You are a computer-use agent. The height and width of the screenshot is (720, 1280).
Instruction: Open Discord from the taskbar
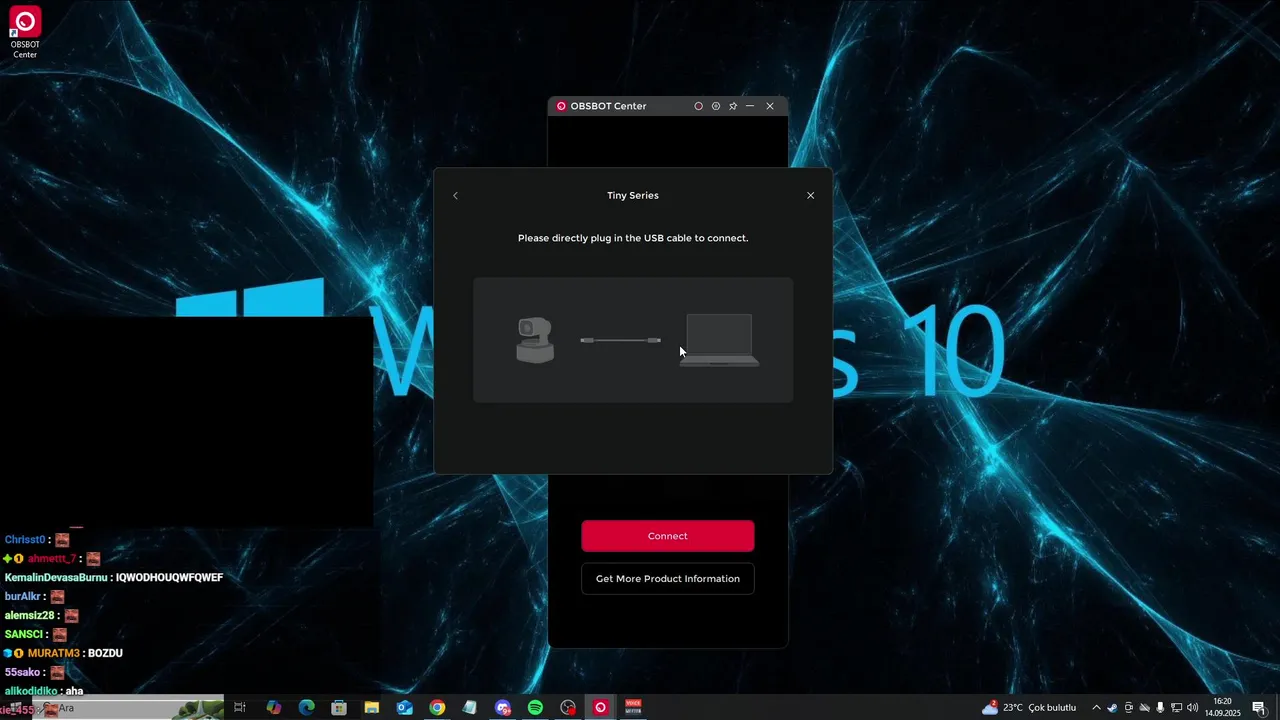[503, 708]
